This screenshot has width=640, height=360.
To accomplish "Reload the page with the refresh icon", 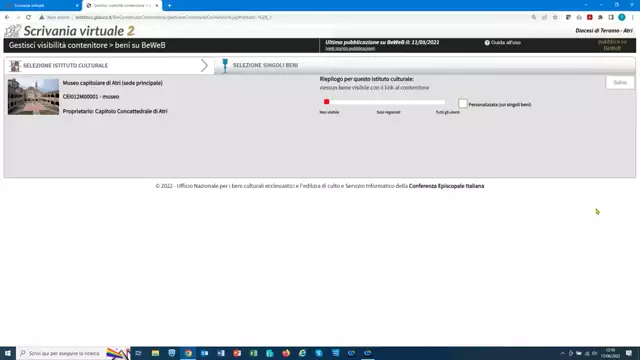I will [x=28, y=17].
